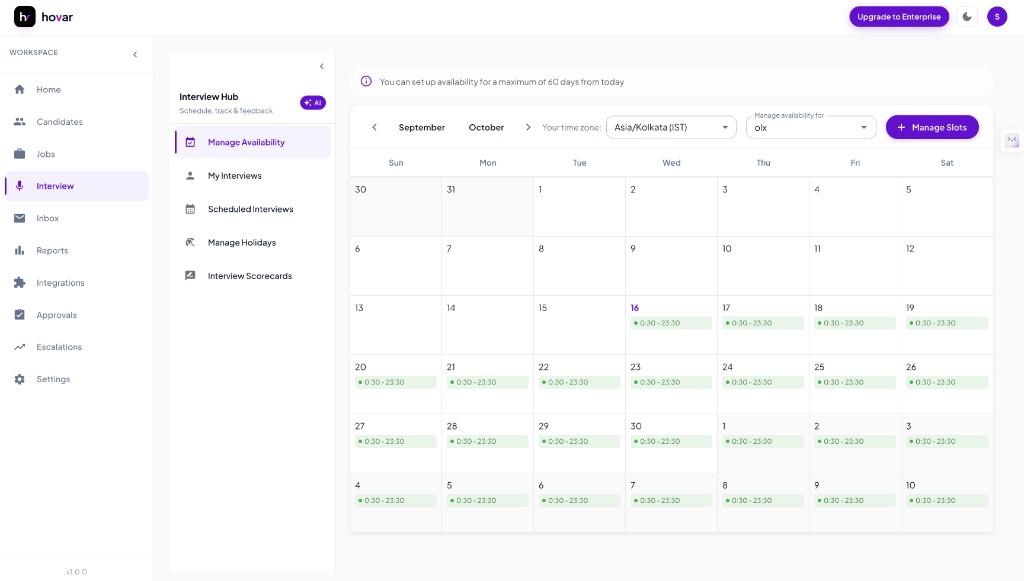Image resolution: width=1024 pixels, height=581 pixels.
Task: Collapse the Interview Hub panel chevron
Action: [x=321, y=66]
